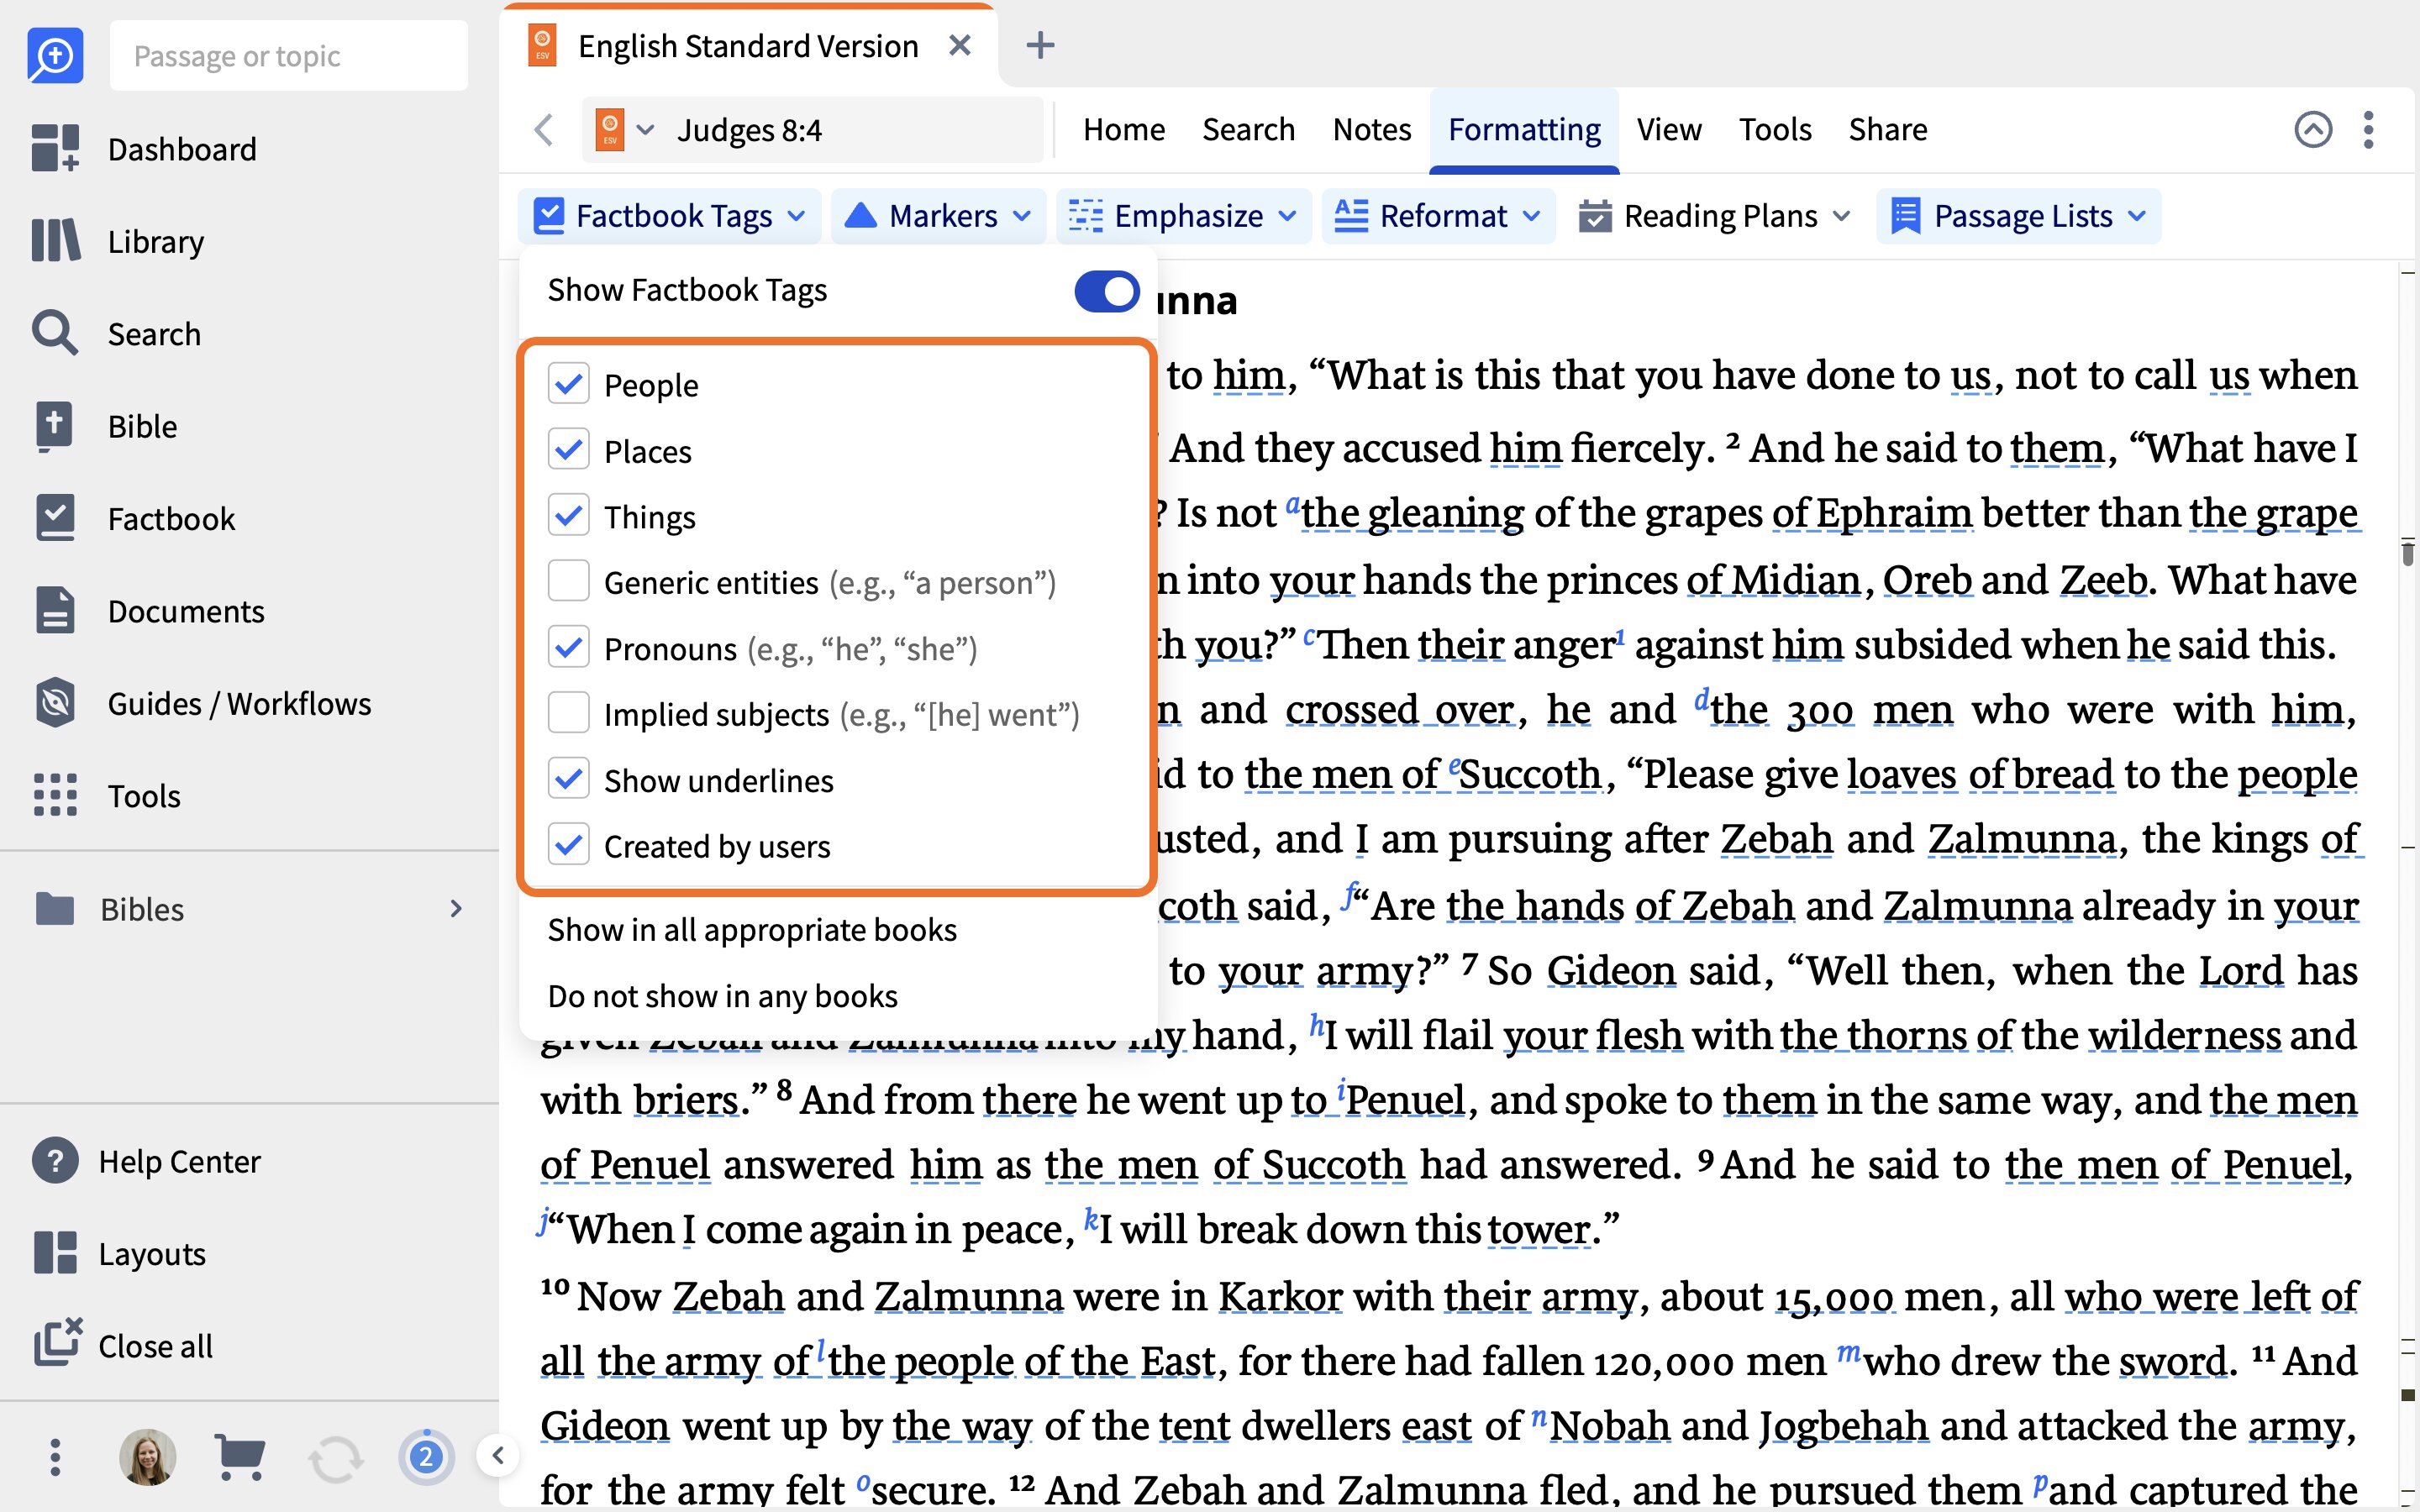Viewport: 2420px width, 1512px height.
Task: Uncheck the Places checkbox
Action: [568, 450]
